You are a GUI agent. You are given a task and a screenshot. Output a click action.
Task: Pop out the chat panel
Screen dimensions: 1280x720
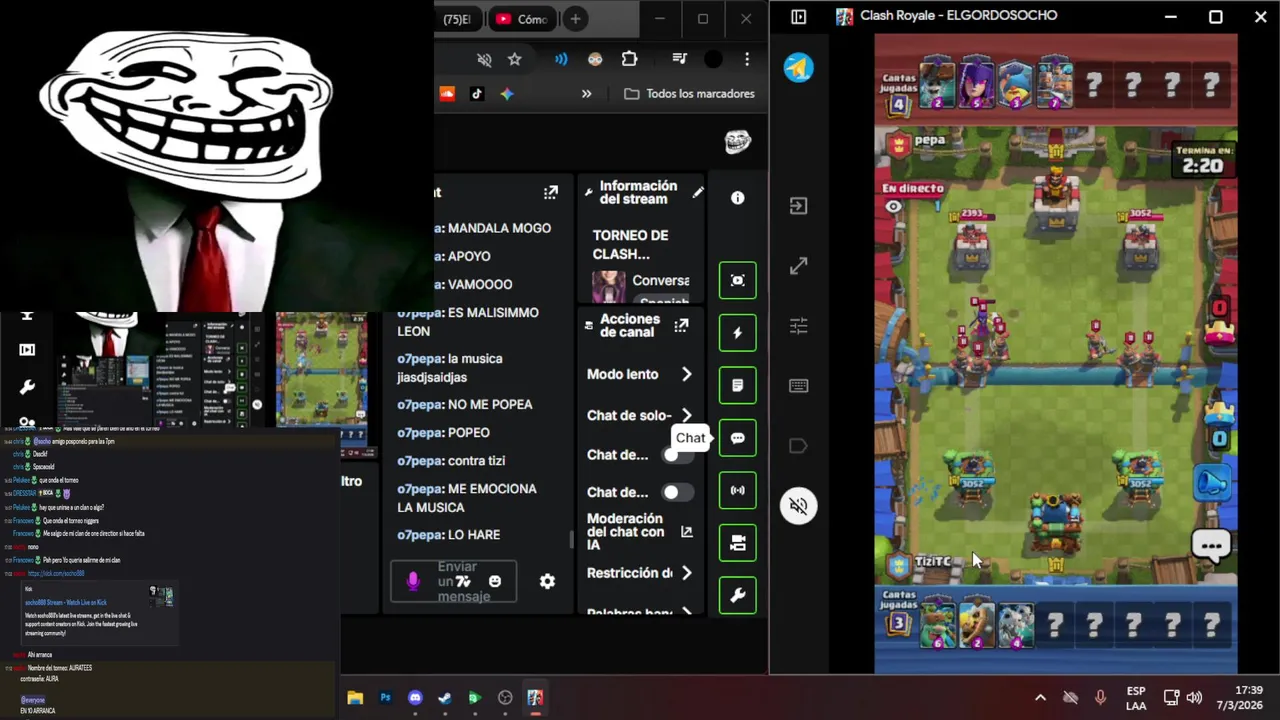551,192
